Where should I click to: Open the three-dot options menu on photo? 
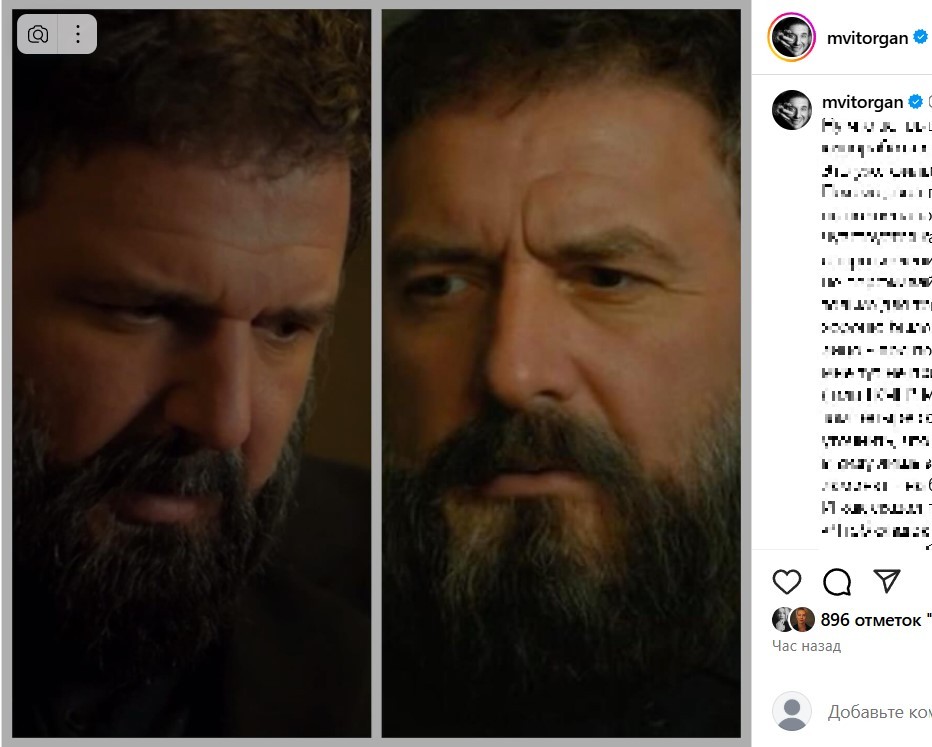click(77, 35)
